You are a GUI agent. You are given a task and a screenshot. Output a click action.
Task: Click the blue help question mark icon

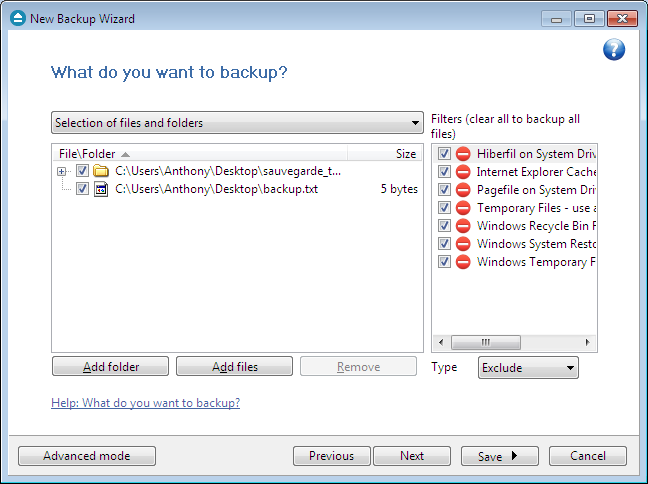click(x=614, y=50)
